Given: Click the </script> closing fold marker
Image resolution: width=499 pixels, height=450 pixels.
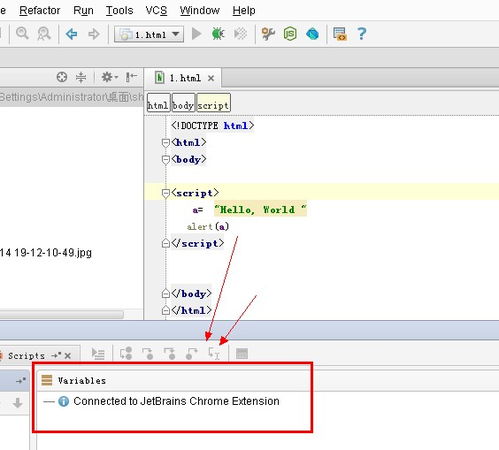Looking at the screenshot, I should coord(166,243).
